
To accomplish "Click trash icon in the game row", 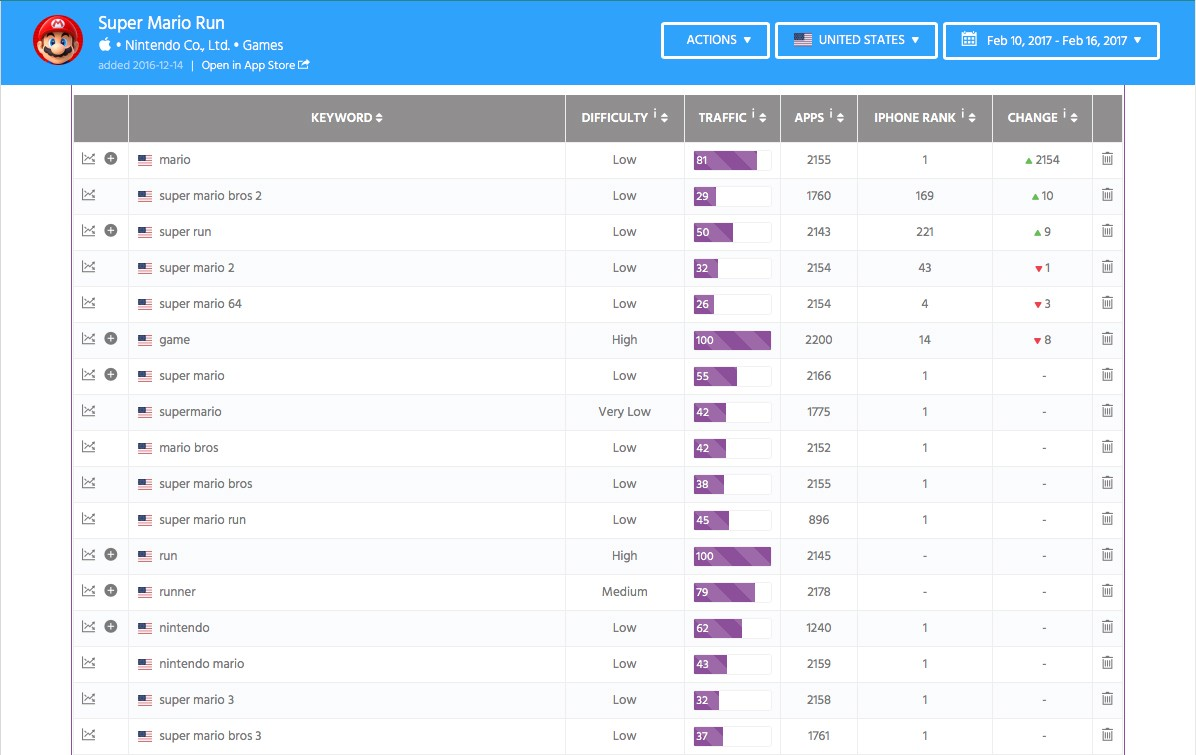I will 1107,339.
